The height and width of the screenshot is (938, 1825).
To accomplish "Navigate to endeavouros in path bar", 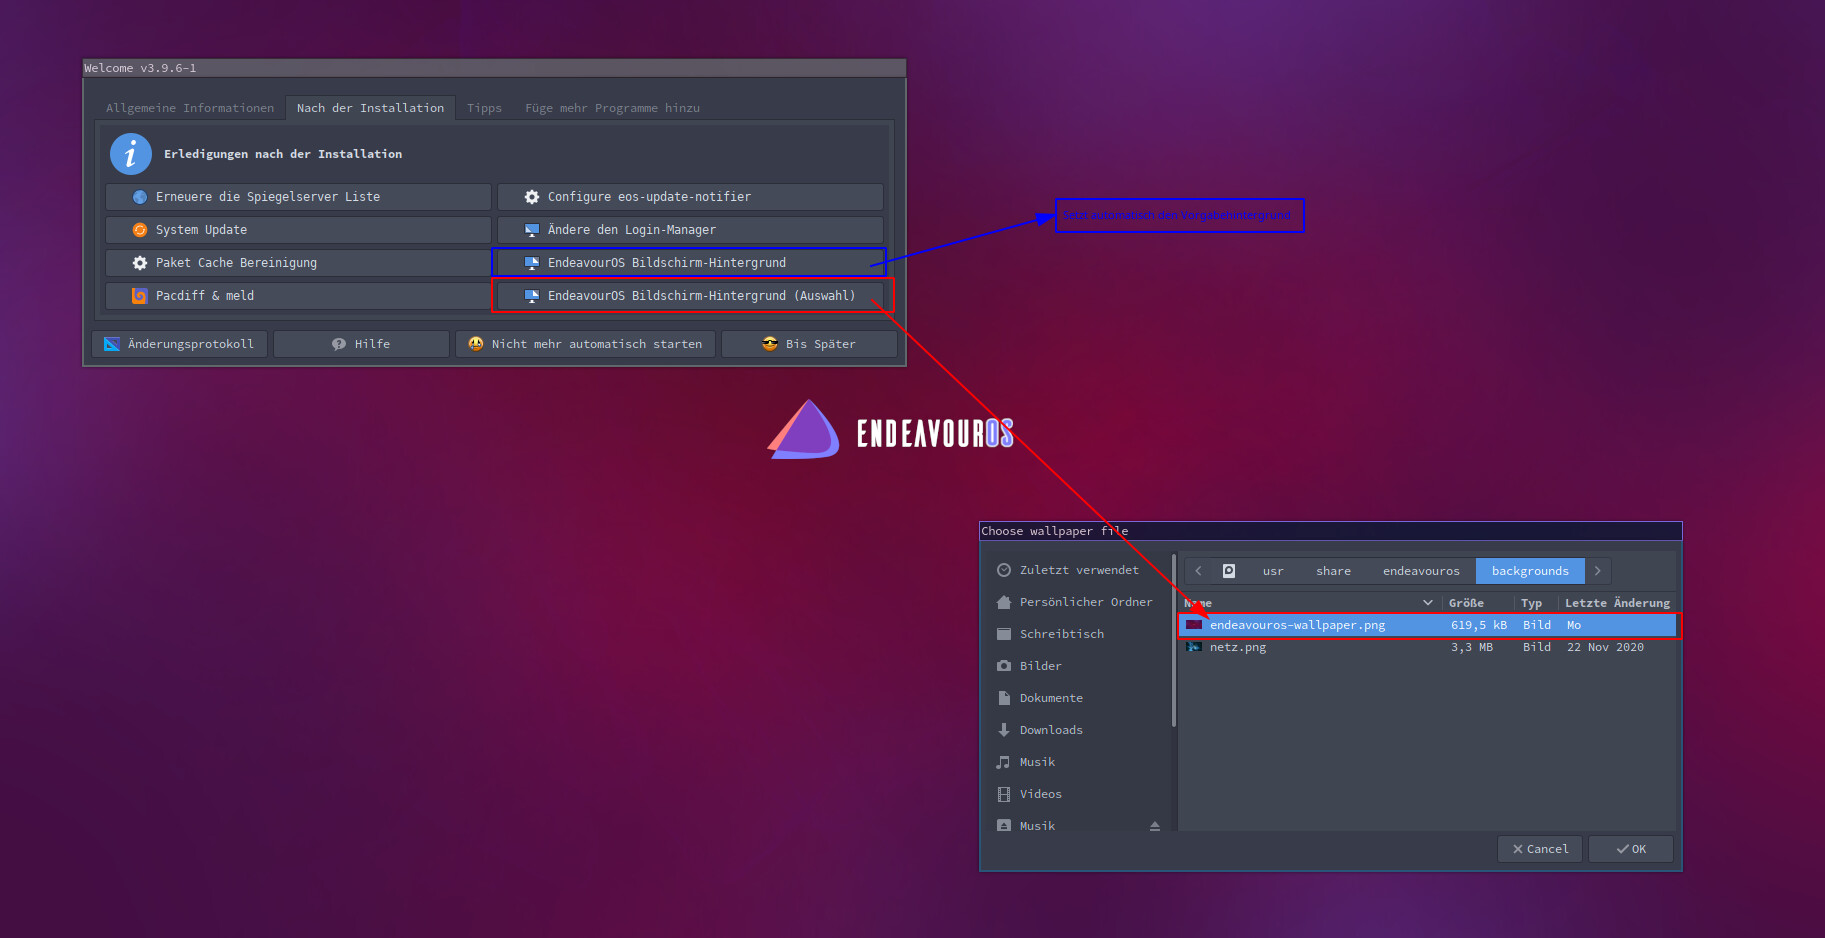I will click(1421, 571).
